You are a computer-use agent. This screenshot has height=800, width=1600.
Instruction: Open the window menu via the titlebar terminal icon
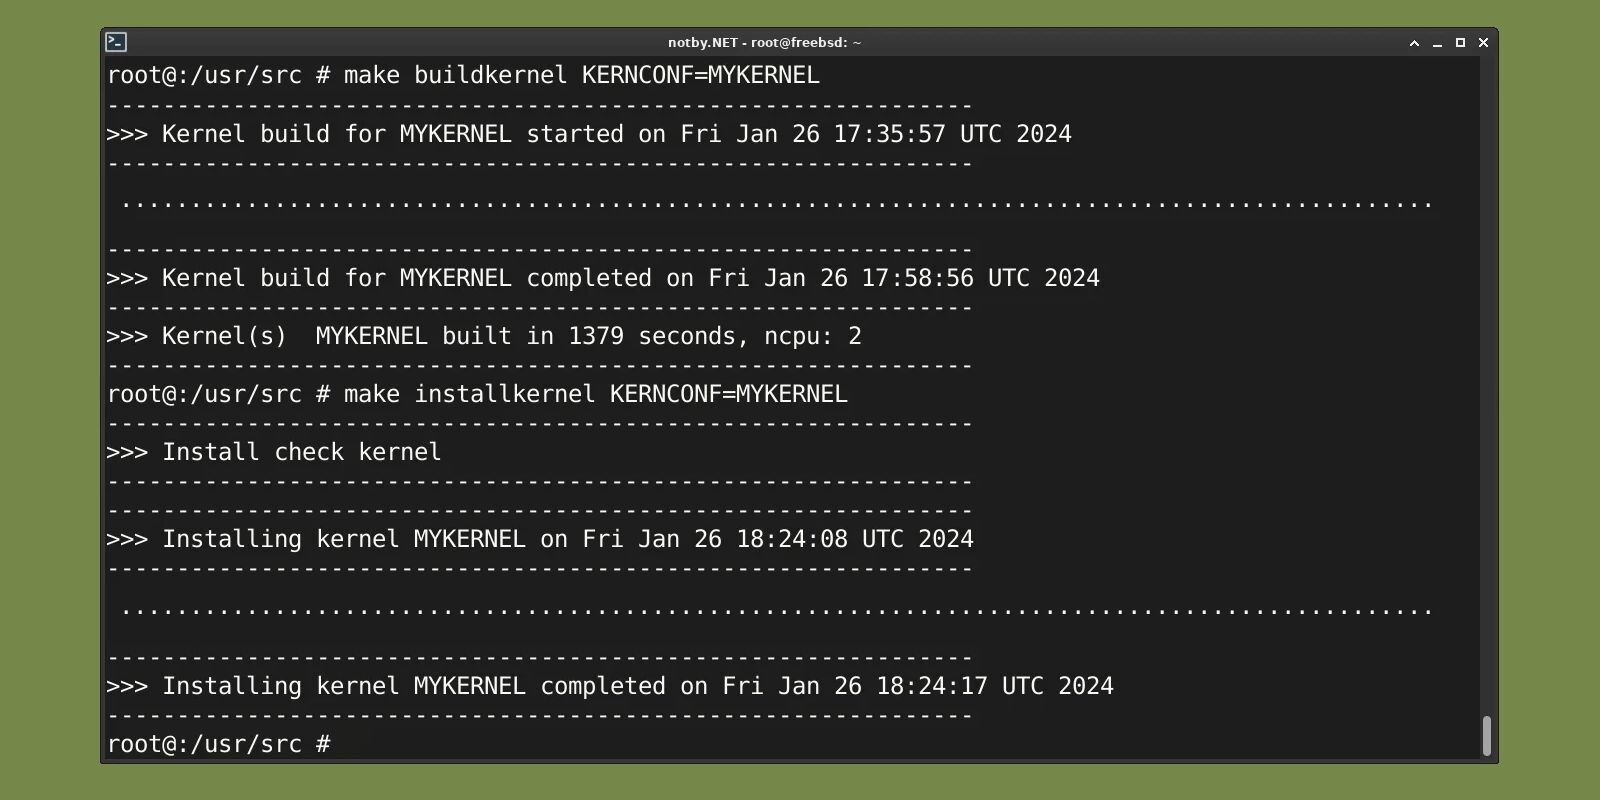[x=116, y=42]
